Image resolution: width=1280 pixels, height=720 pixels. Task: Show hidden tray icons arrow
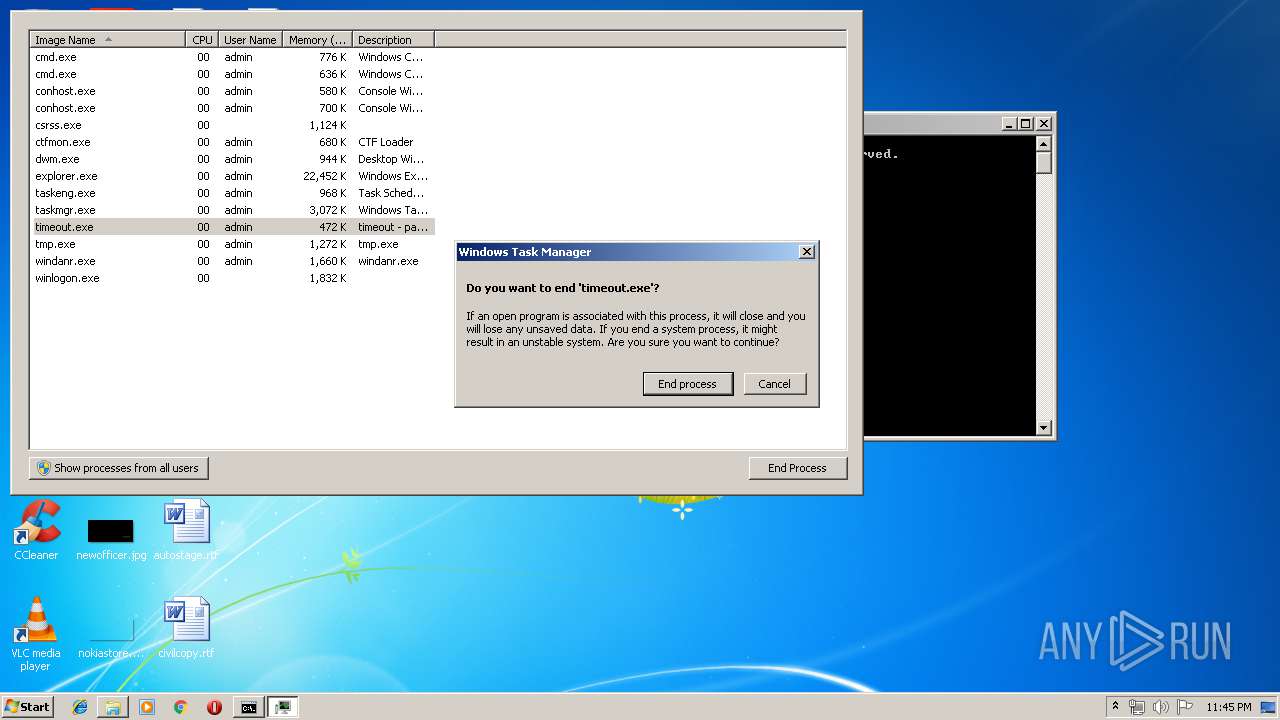pos(1115,707)
